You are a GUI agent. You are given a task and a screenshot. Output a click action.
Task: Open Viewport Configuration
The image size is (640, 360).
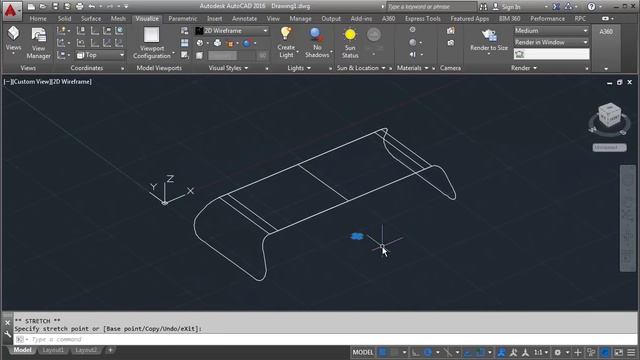click(x=152, y=43)
